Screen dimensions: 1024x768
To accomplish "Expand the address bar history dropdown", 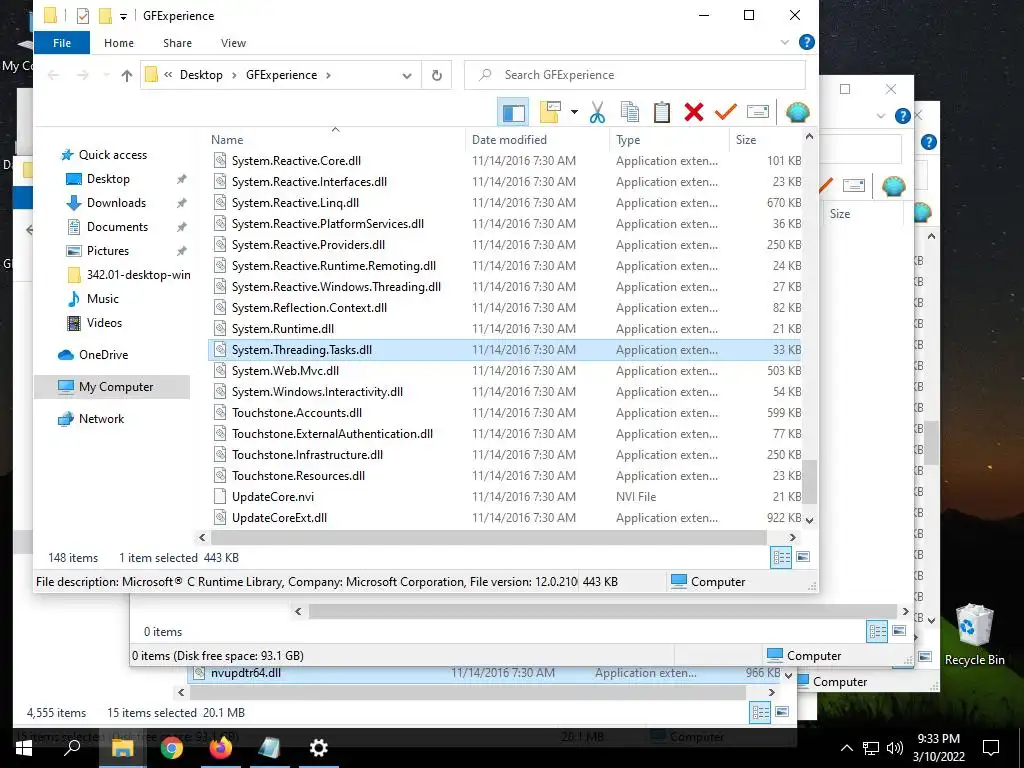I will [x=407, y=76].
